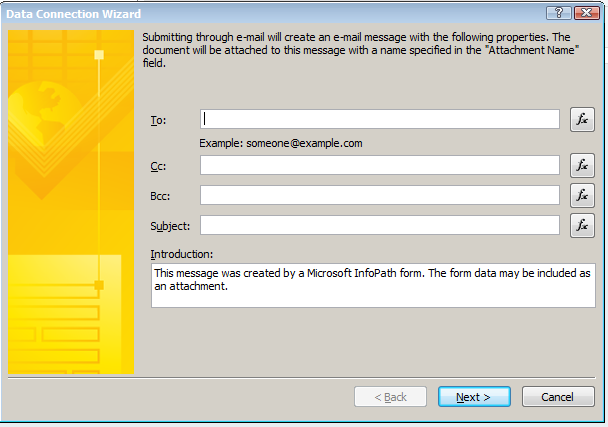
Task: Click the 'Bcc:' label
Action: pos(160,196)
